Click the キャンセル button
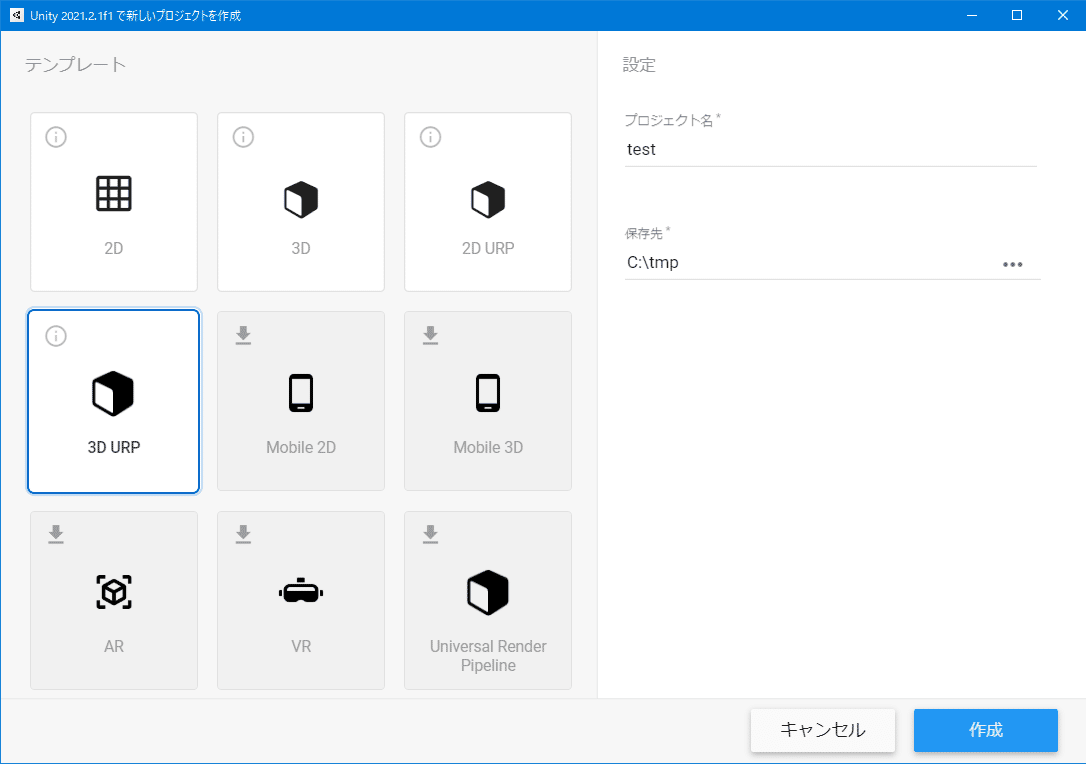 [x=823, y=730]
